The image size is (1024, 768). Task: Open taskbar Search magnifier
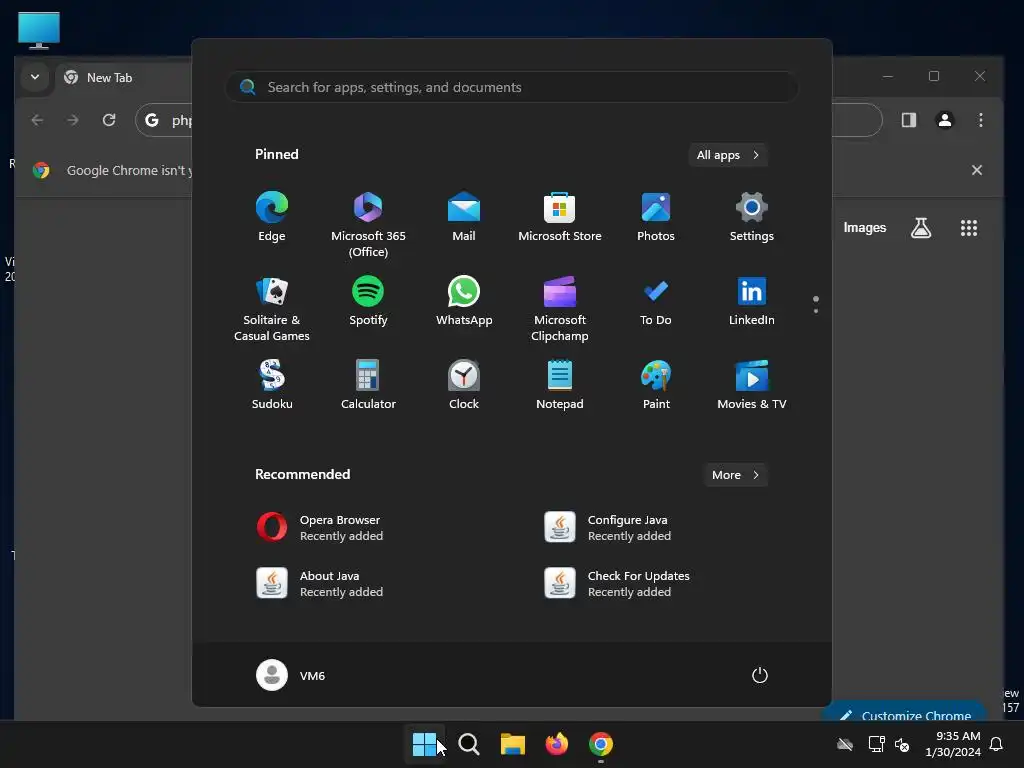468,744
